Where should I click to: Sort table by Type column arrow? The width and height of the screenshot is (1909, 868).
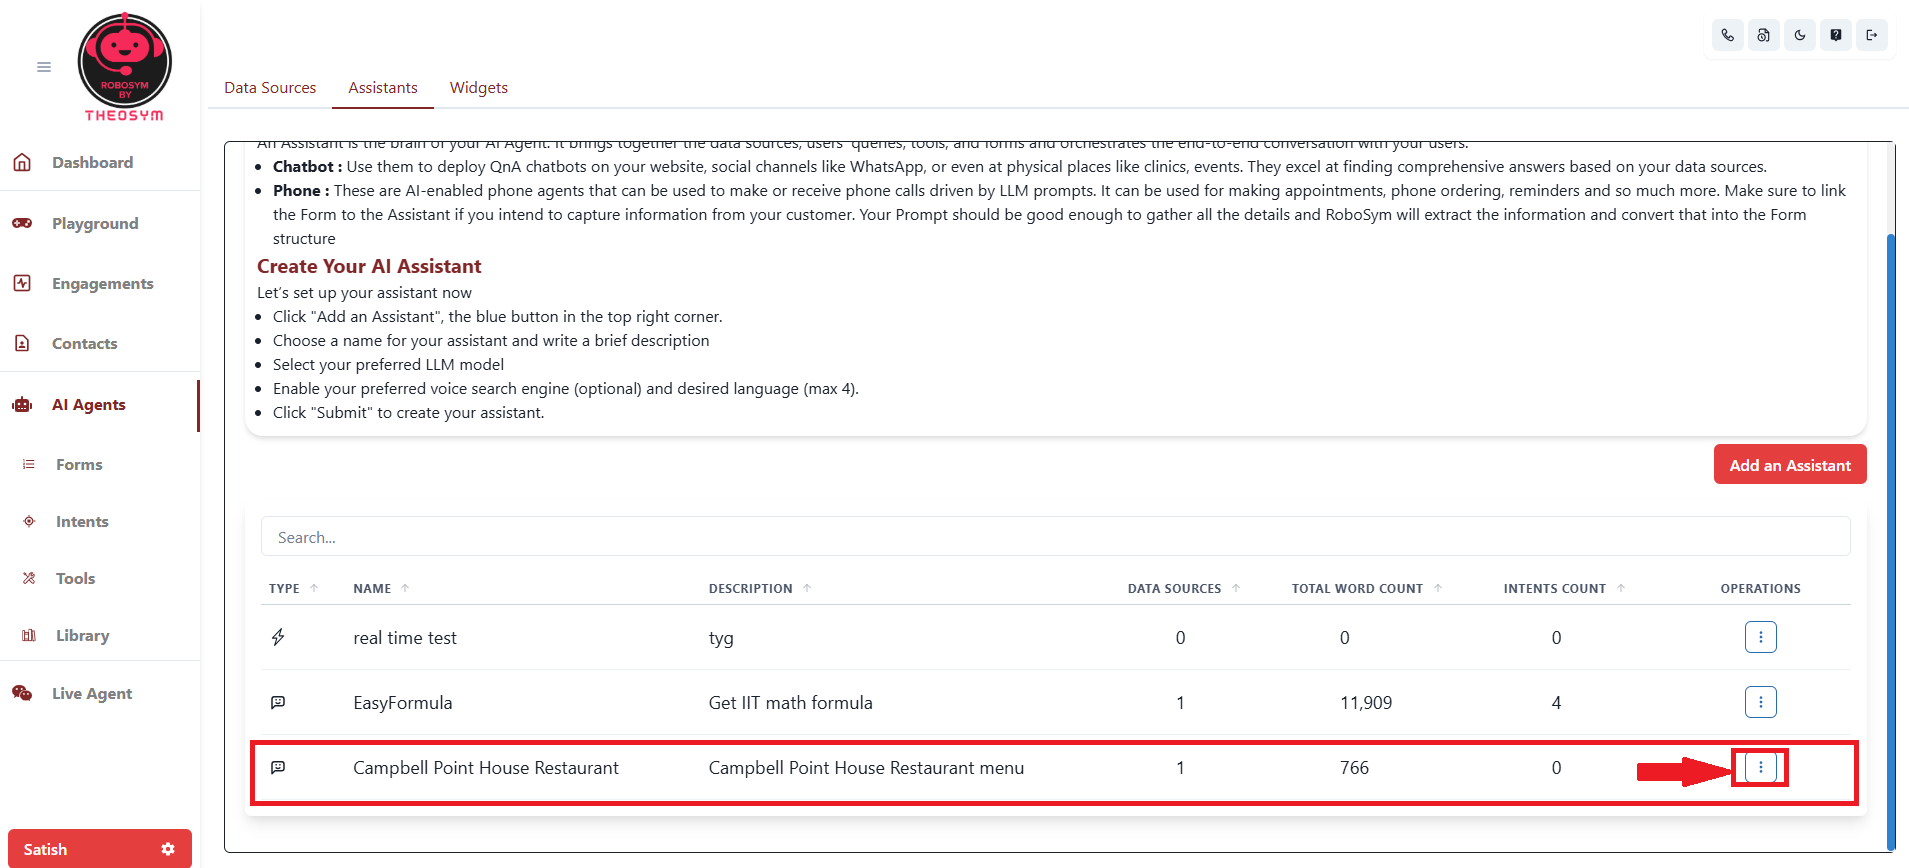314,588
